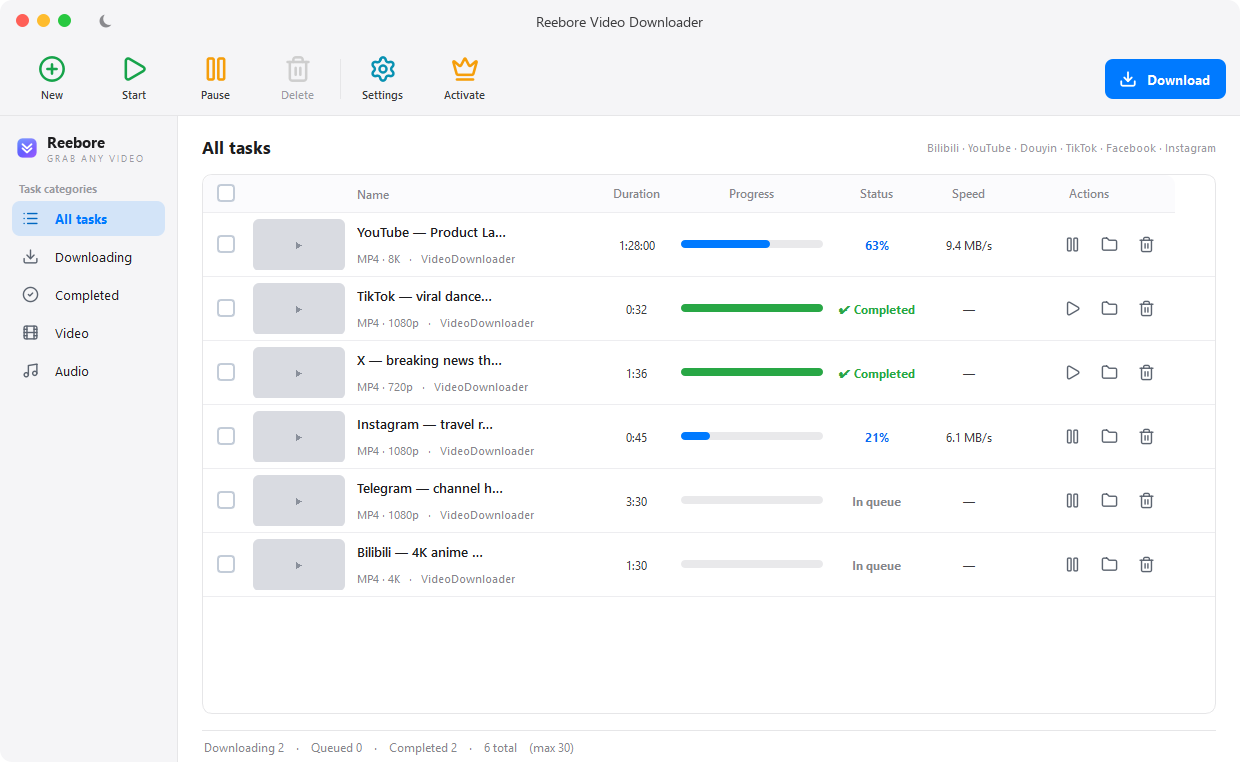
Task: Open folder for TikTok viral dance task
Action: 1110,309
